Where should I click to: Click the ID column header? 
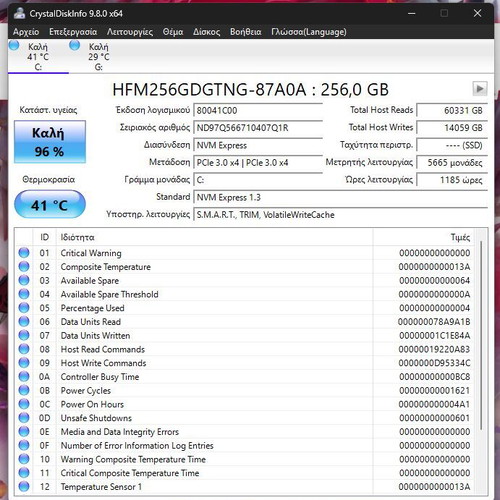[44, 237]
